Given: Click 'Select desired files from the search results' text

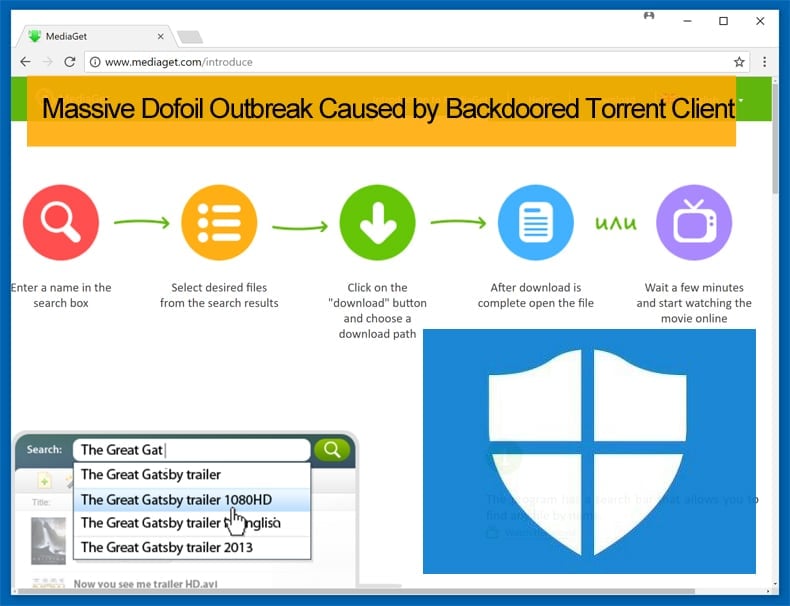Looking at the screenshot, I should point(219,295).
